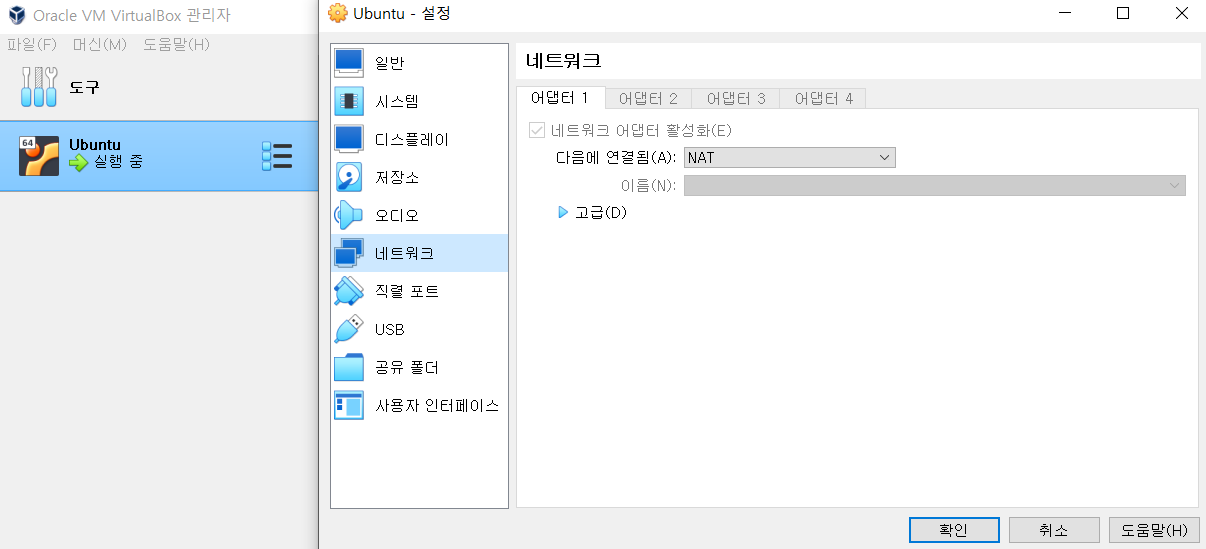Click the 디스플레이 monitor icon
Image resolution: width=1206 pixels, height=549 pixels.
pyautogui.click(x=349, y=139)
